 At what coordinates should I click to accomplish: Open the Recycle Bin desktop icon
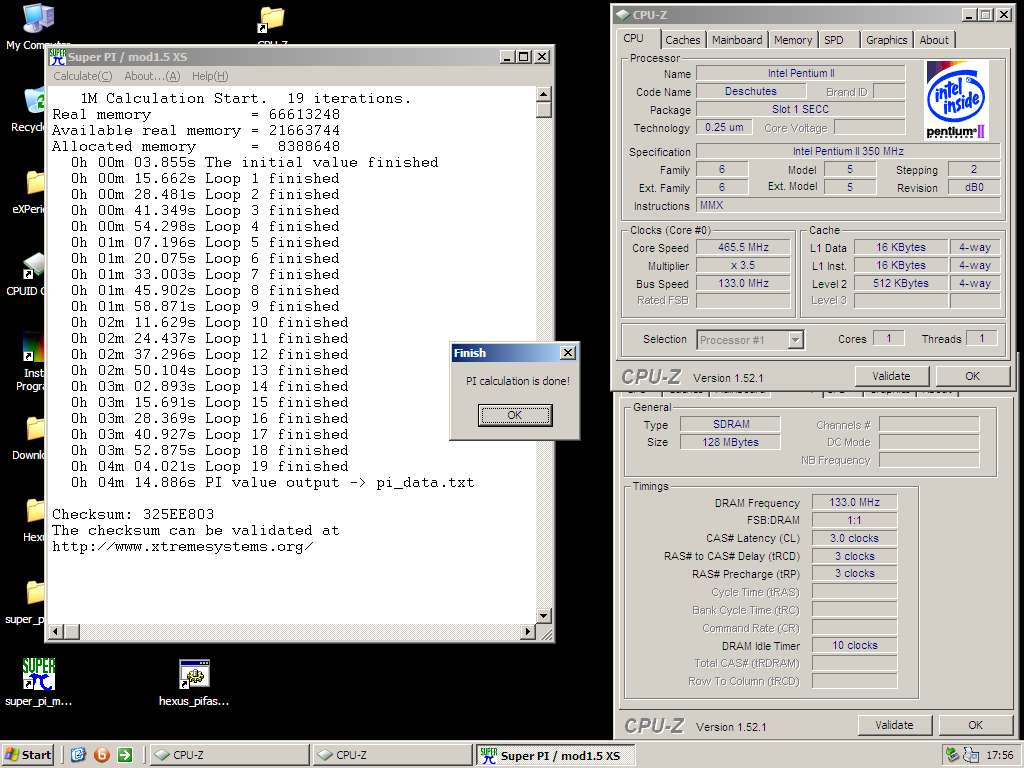pyautogui.click(x=34, y=101)
